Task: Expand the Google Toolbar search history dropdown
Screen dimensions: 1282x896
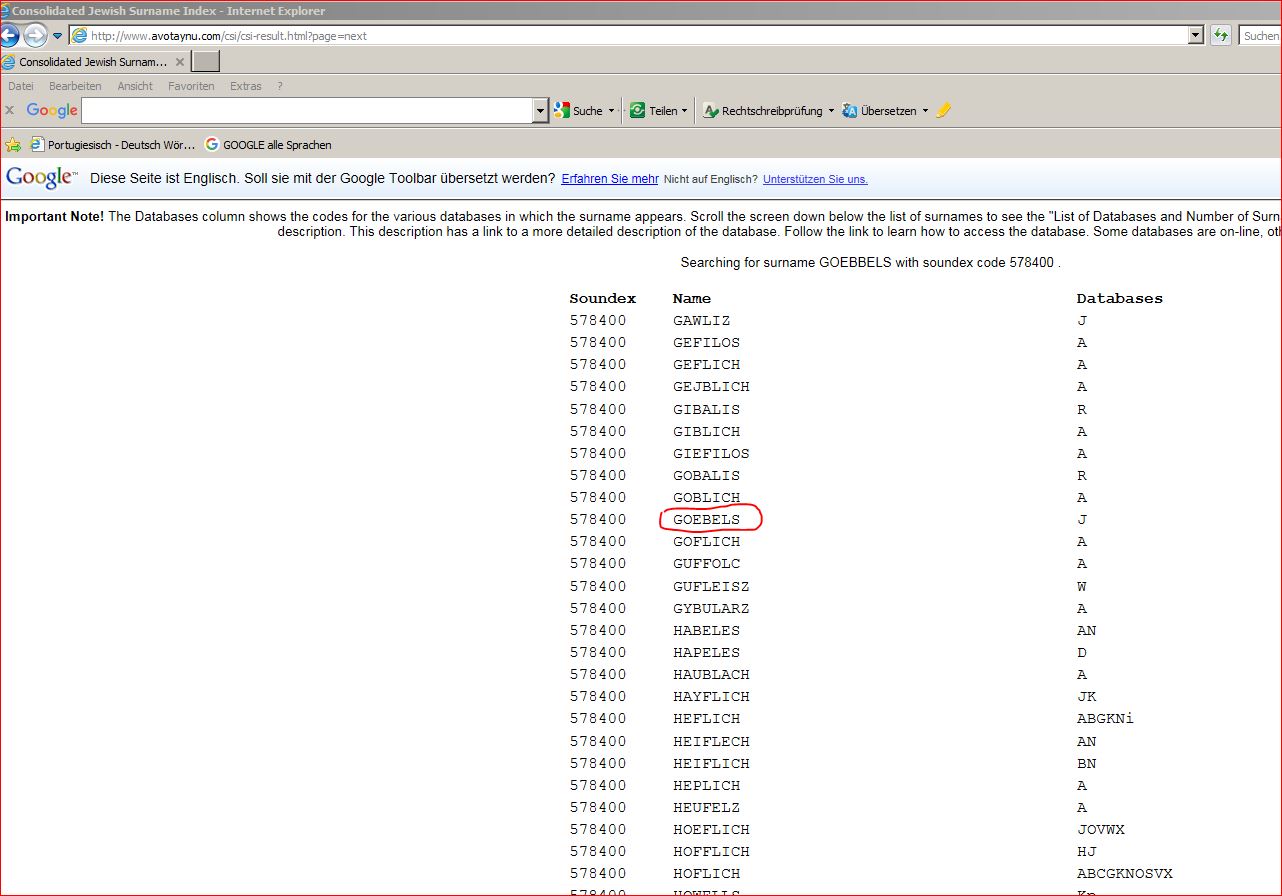Action: pyautogui.click(x=541, y=110)
